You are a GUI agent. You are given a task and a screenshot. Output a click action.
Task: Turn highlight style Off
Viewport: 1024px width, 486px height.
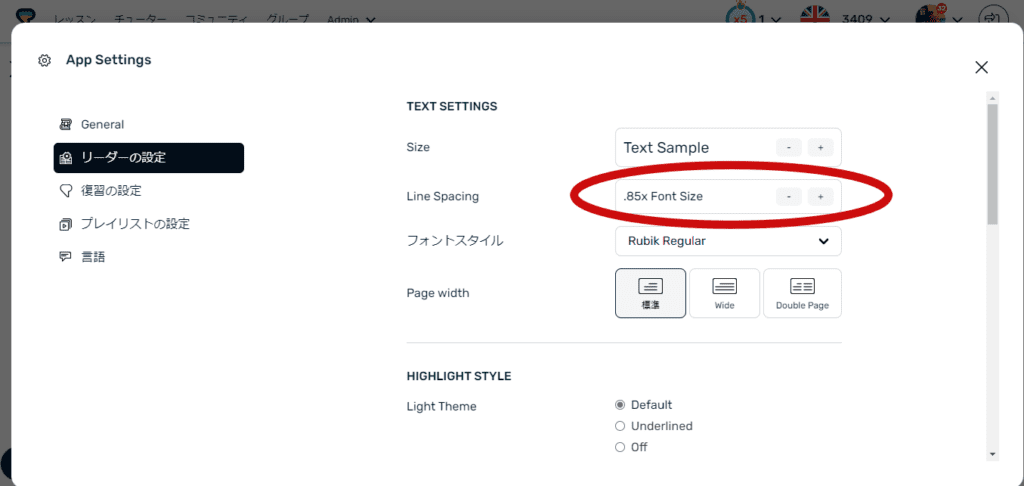pyautogui.click(x=620, y=447)
